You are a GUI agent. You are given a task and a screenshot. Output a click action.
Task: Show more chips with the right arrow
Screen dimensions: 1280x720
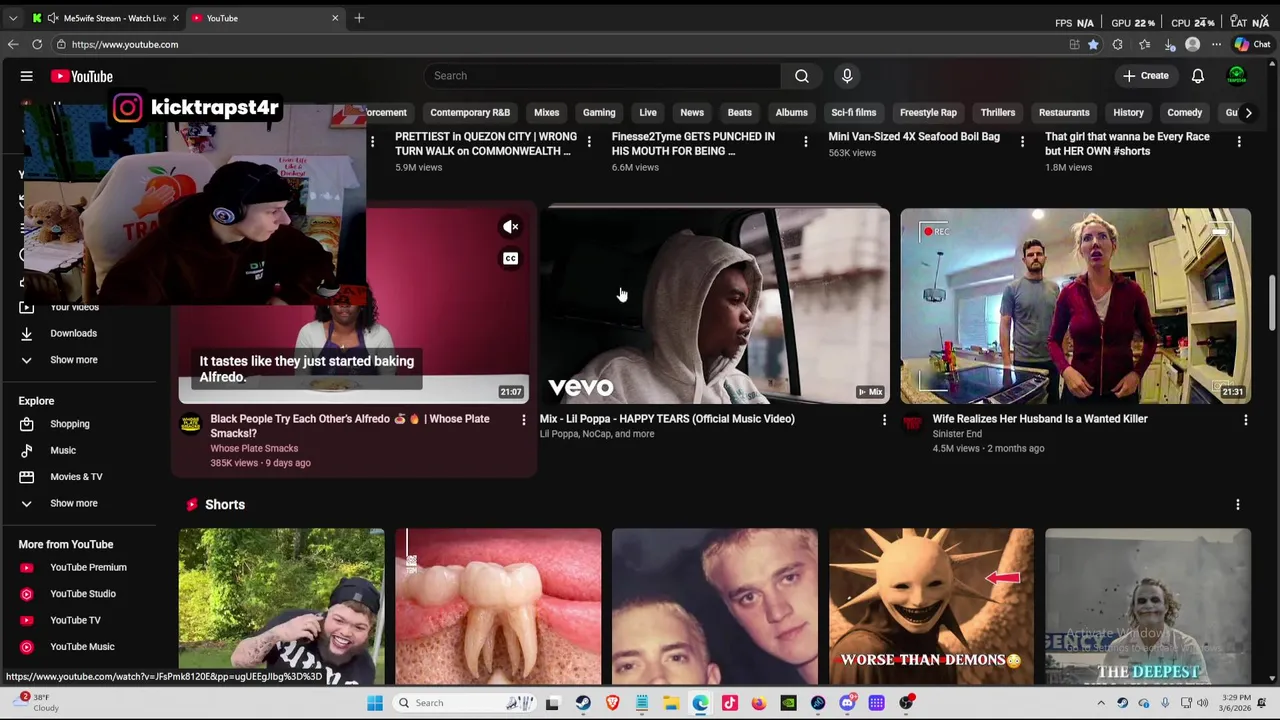tap(1248, 113)
